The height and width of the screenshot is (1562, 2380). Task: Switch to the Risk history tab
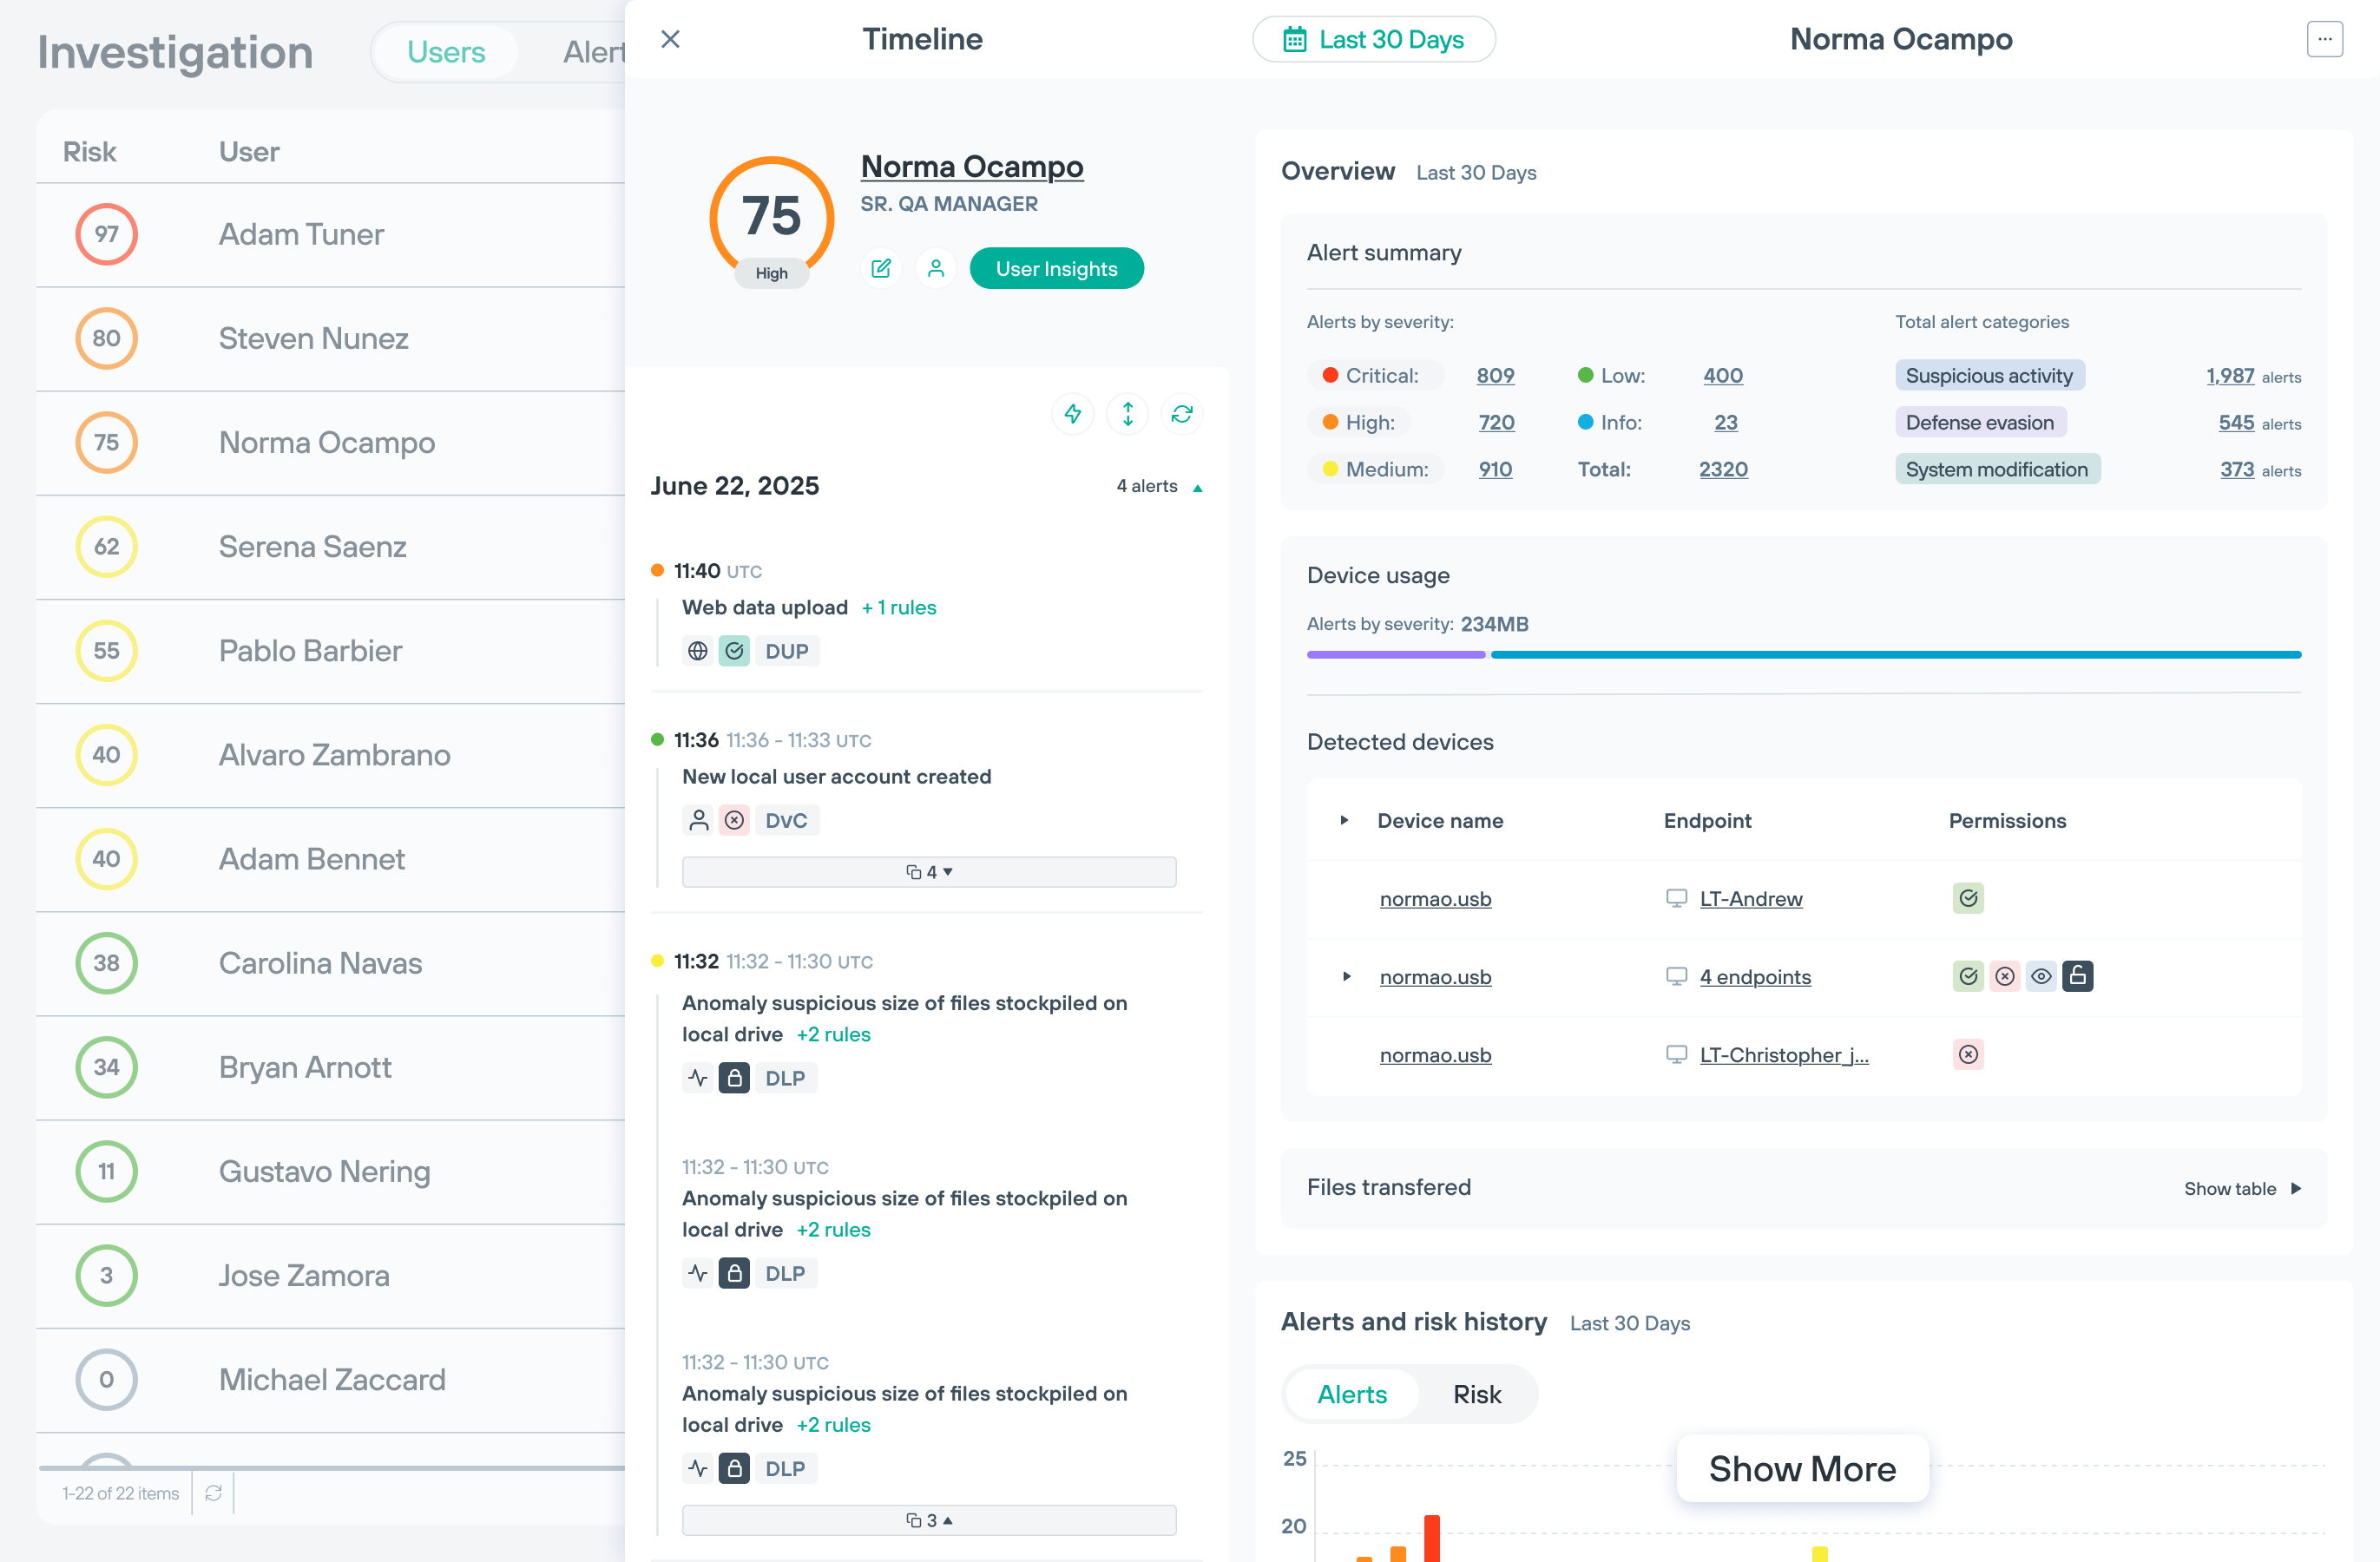1476,1394
